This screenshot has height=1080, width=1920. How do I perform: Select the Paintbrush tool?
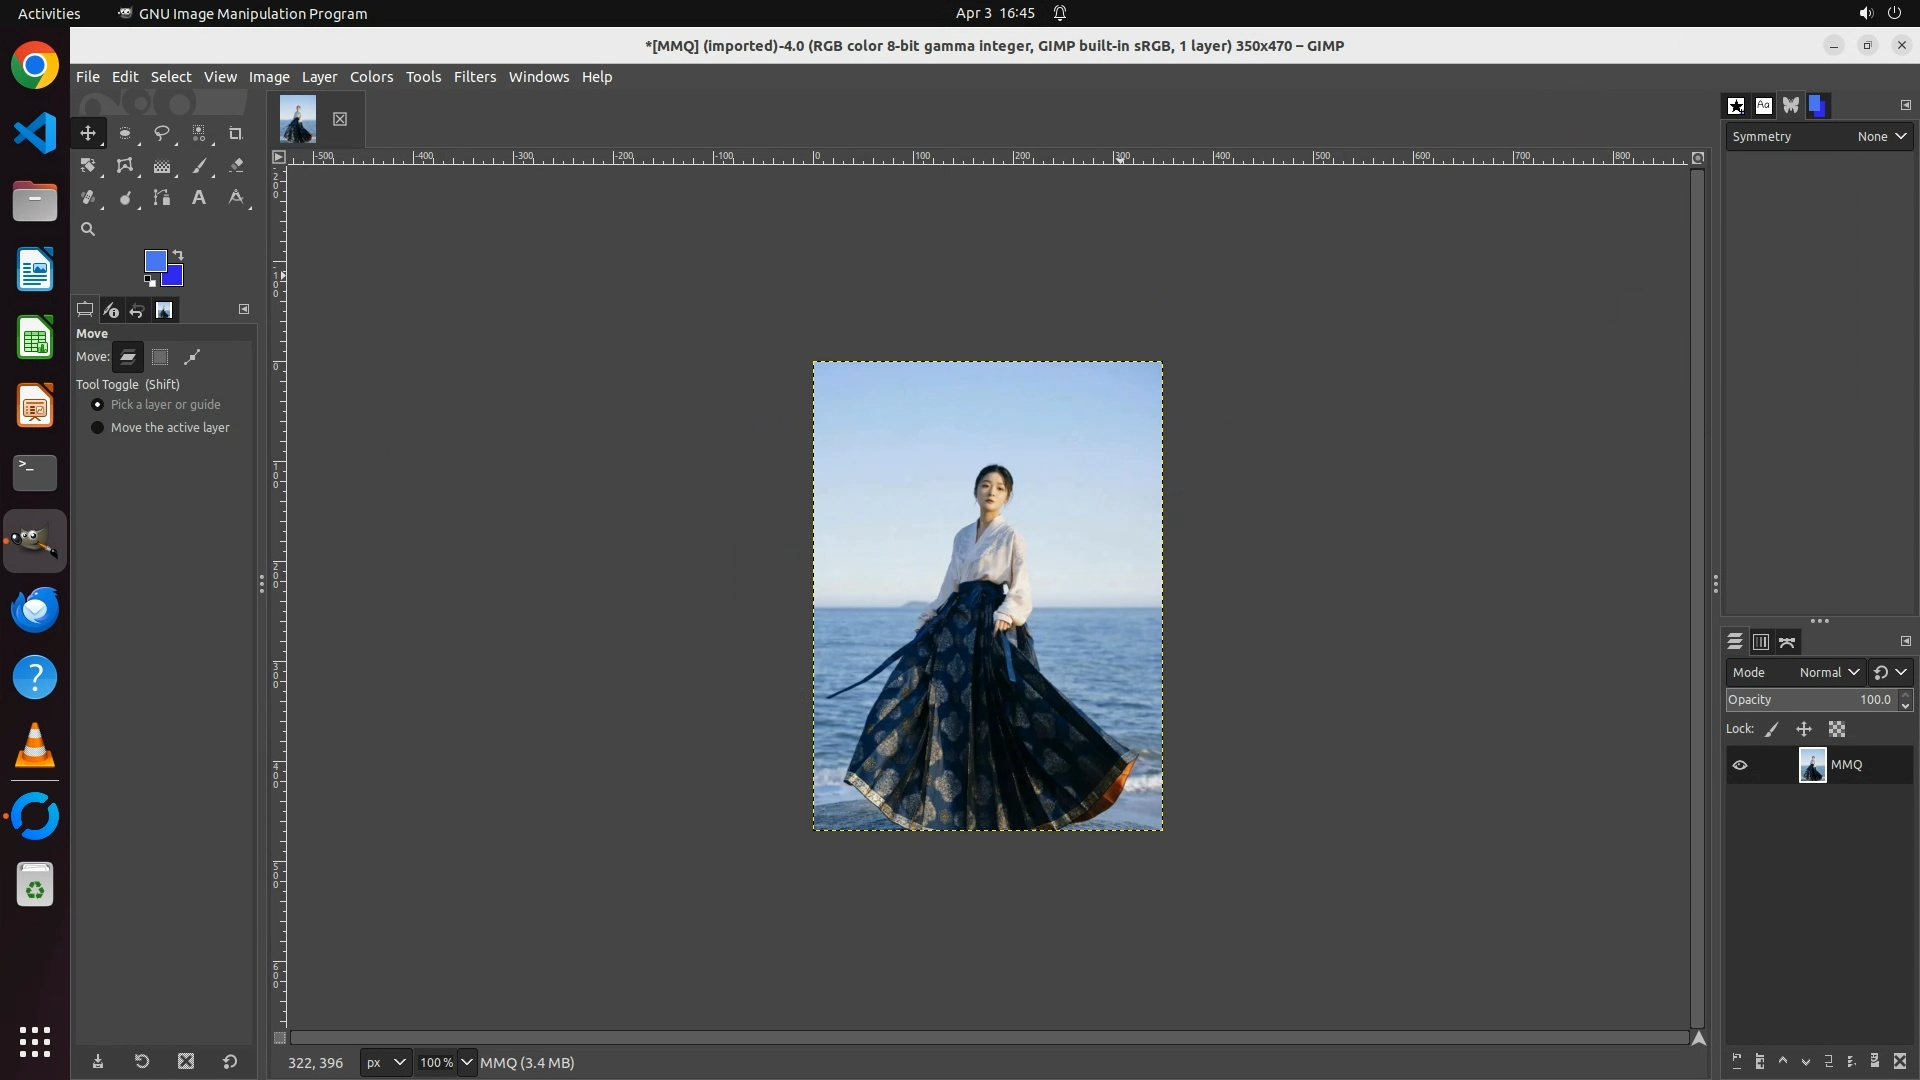coord(199,166)
